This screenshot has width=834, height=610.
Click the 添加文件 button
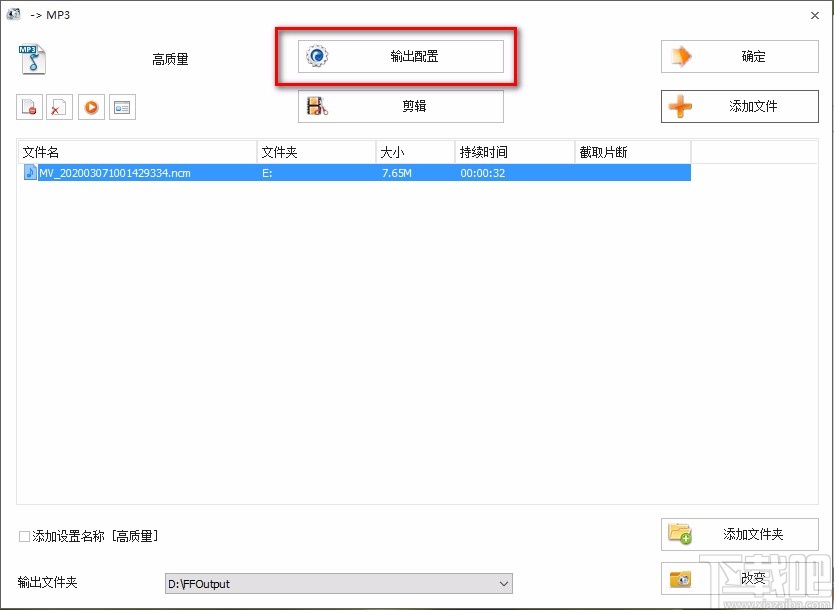point(740,106)
